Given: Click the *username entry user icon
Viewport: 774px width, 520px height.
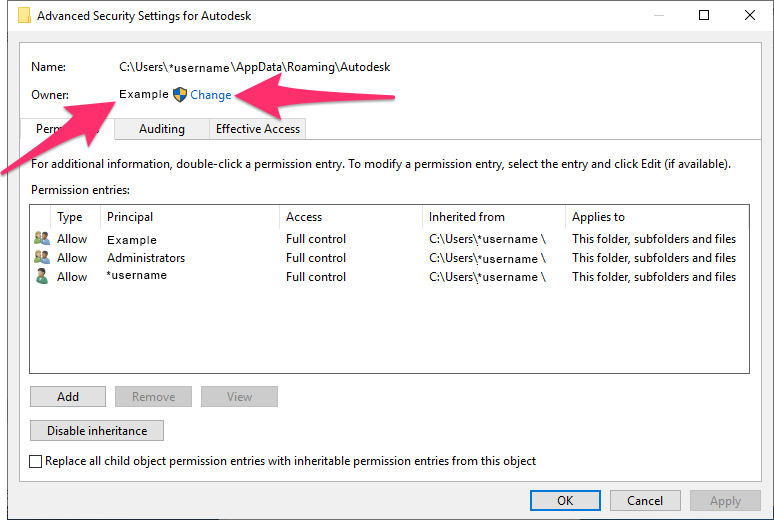Looking at the screenshot, I should (41, 276).
